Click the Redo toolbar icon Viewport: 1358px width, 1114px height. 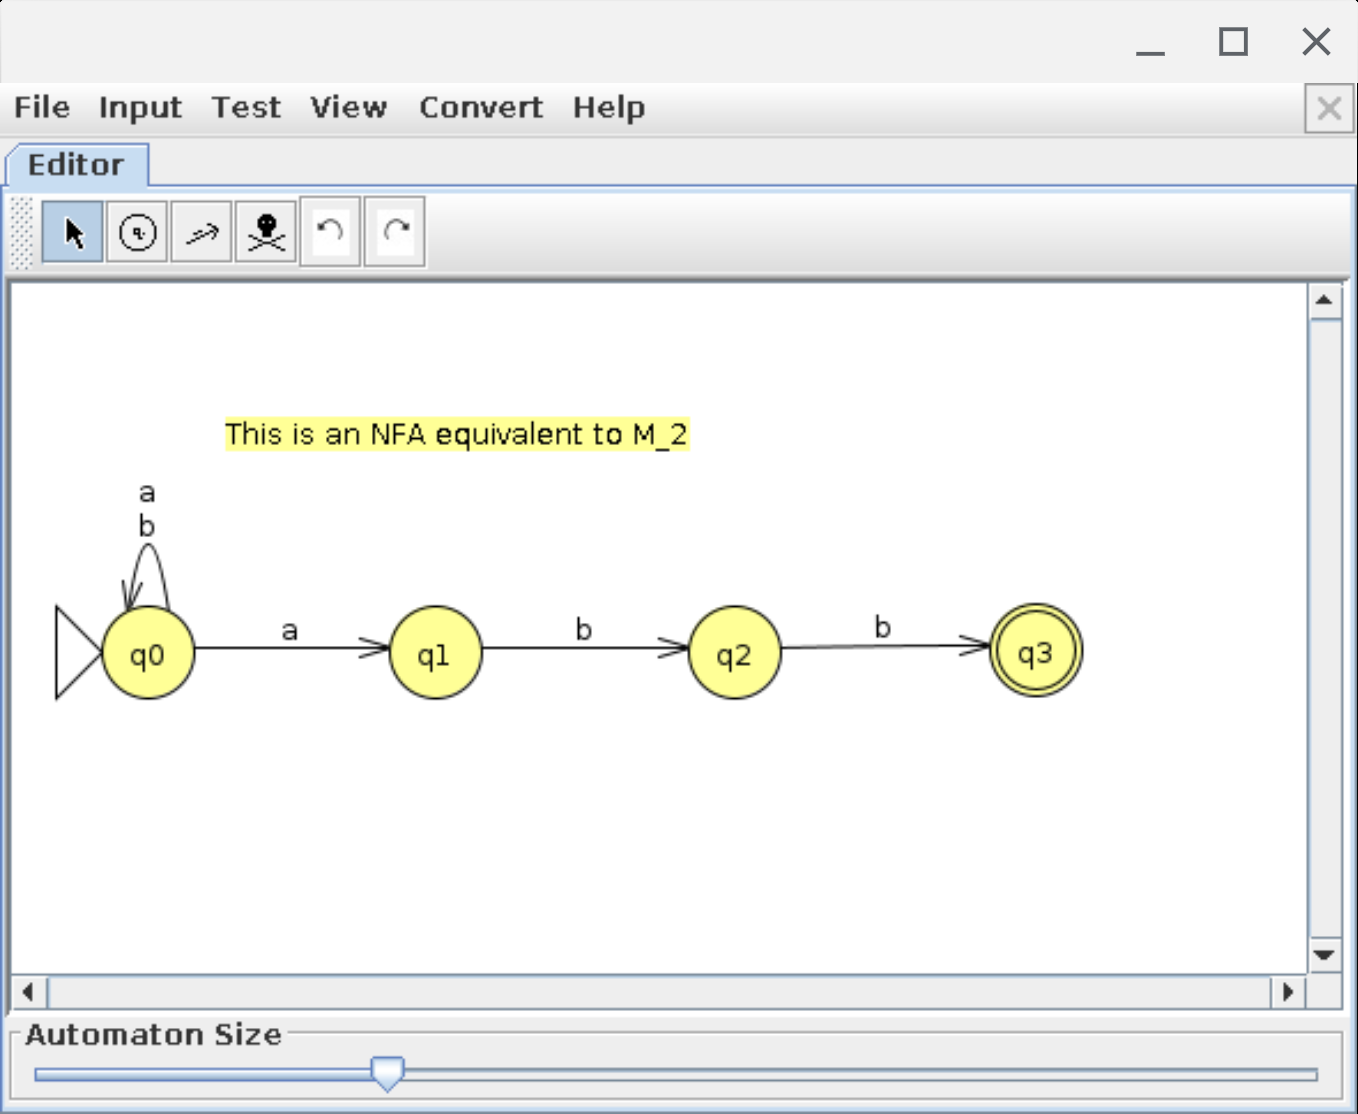(x=395, y=232)
